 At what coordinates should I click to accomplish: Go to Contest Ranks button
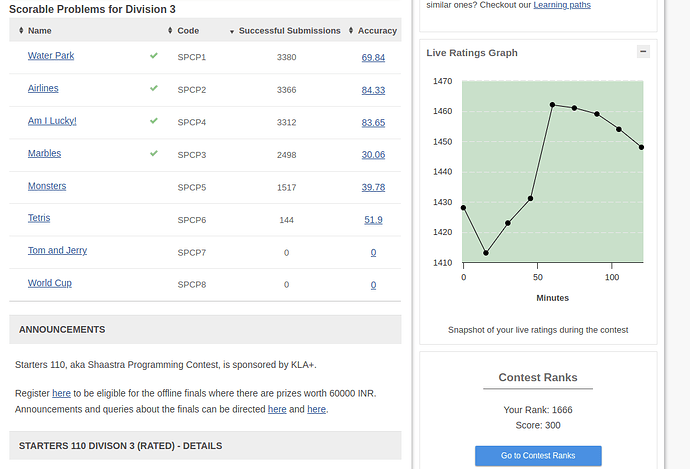tap(538, 456)
